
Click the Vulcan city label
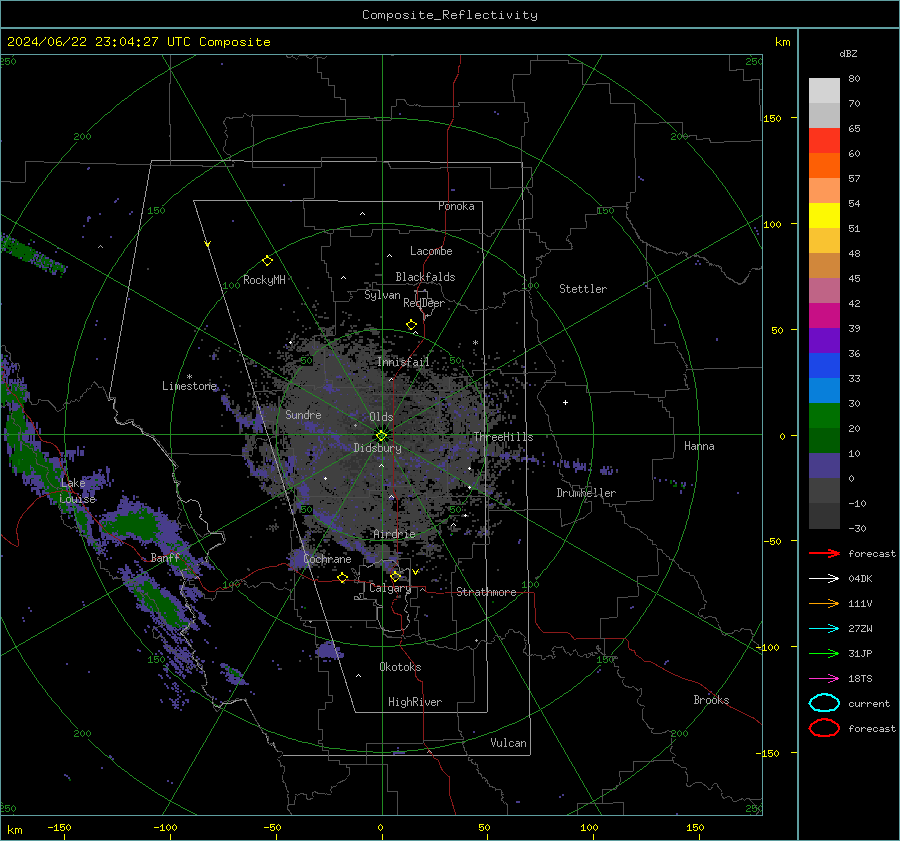pyautogui.click(x=508, y=743)
